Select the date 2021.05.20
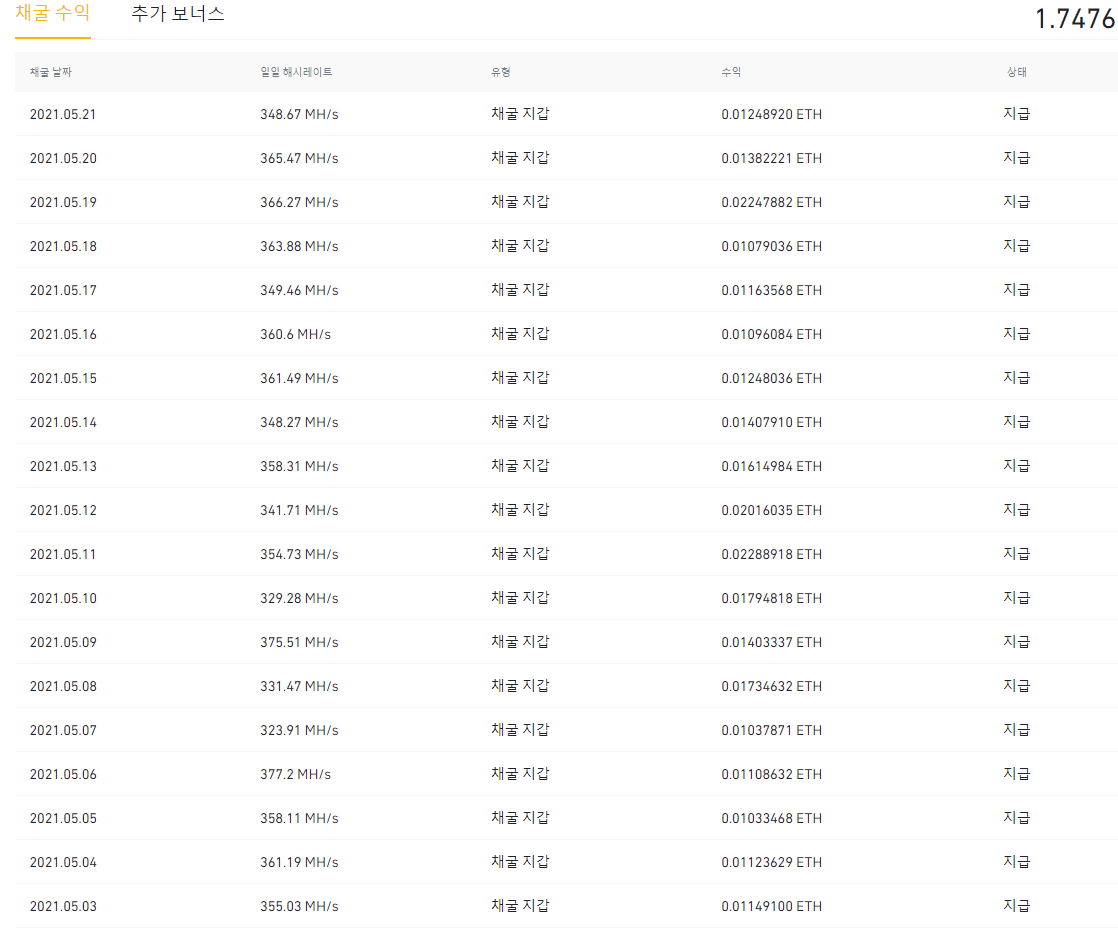Image resolution: width=1118 pixels, height=930 pixels. (63, 158)
